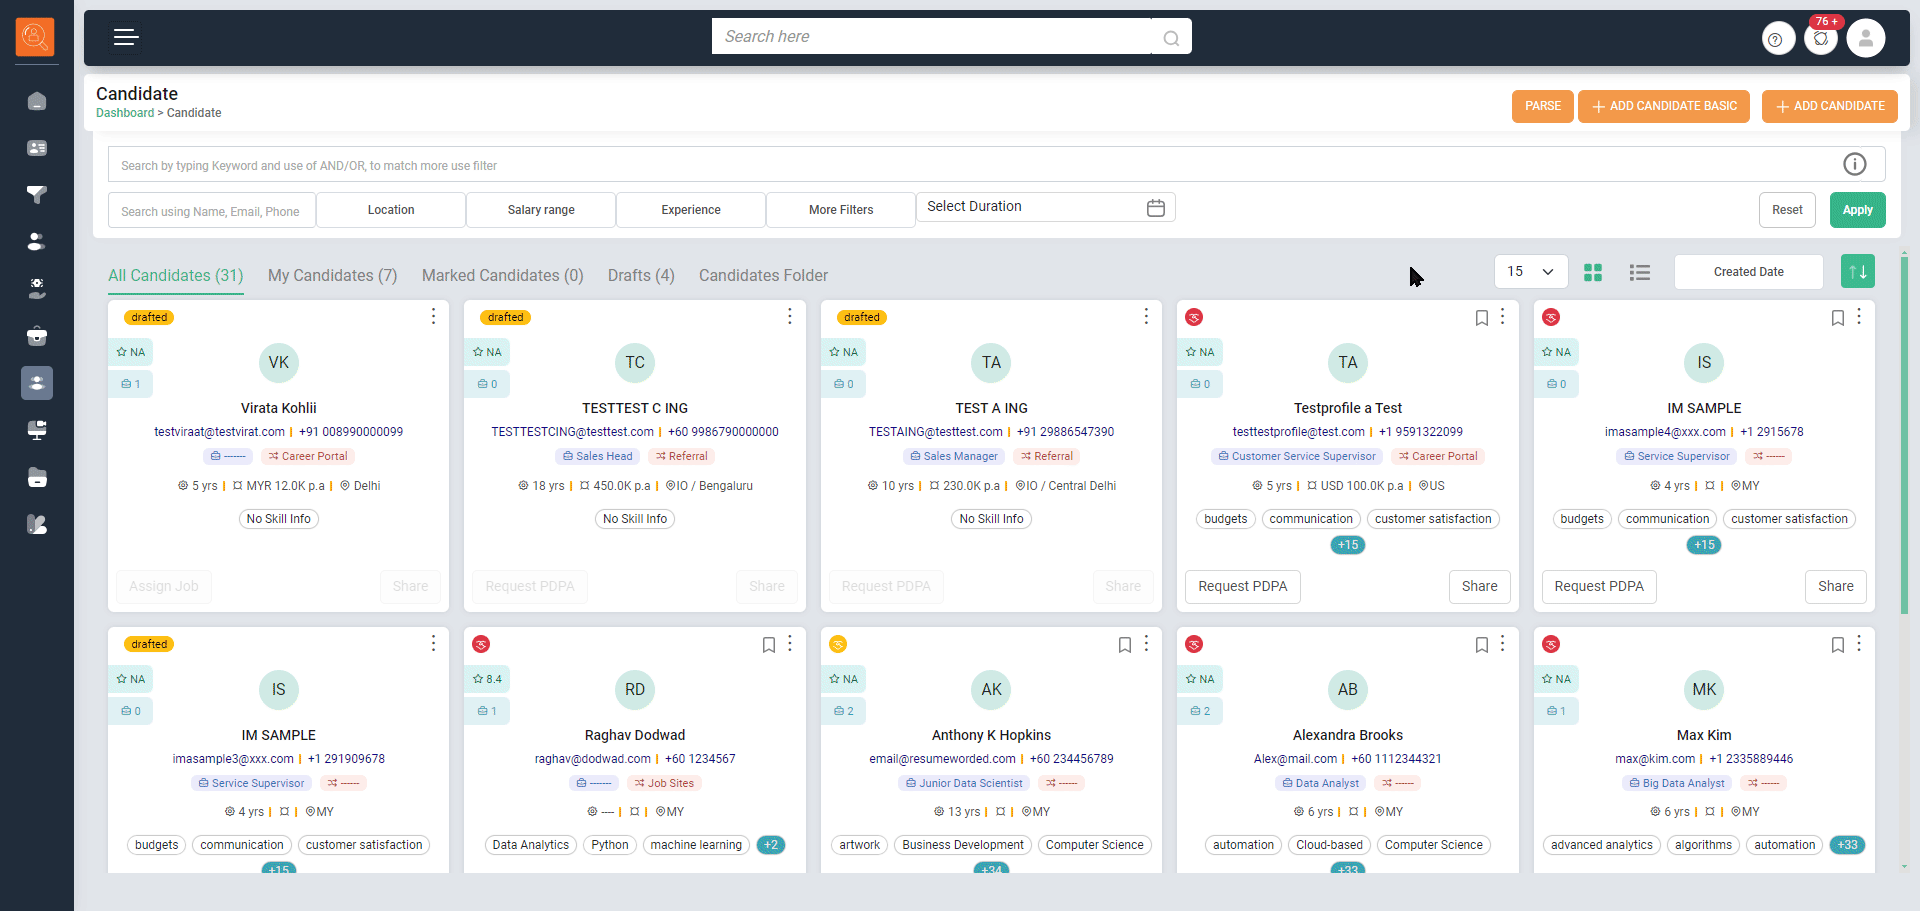Bookmark the Raghav Dodwad candidate card
The width and height of the screenshot is (1920, 911).
pyautogui.click(x=768, y=645)
